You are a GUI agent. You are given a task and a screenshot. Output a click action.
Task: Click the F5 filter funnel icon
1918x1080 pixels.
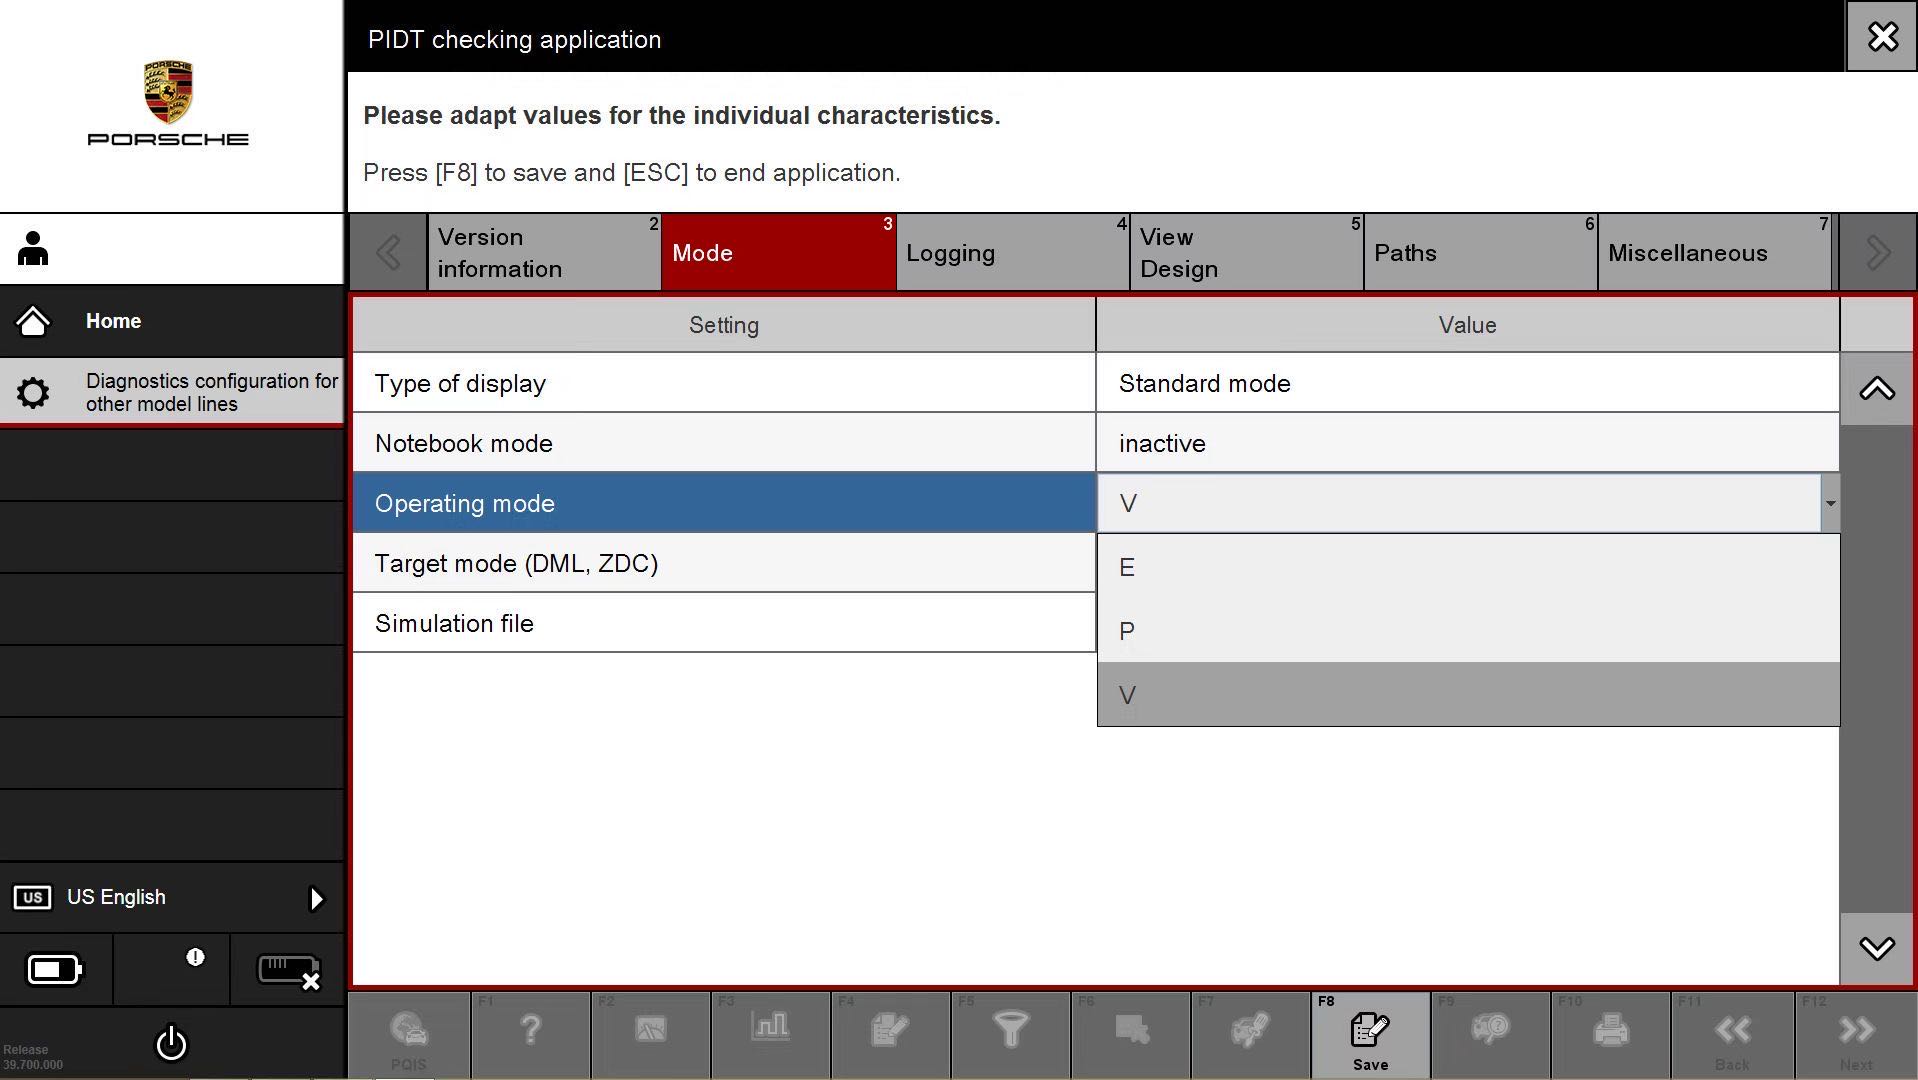coord(1010,1029)
